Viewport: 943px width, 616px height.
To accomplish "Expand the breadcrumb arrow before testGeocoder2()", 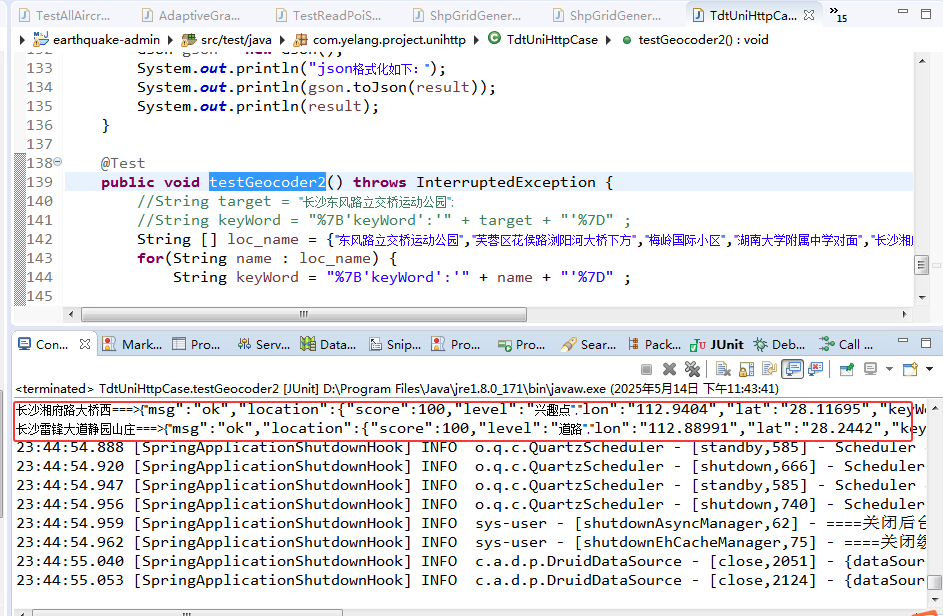I will pos(608,40).
